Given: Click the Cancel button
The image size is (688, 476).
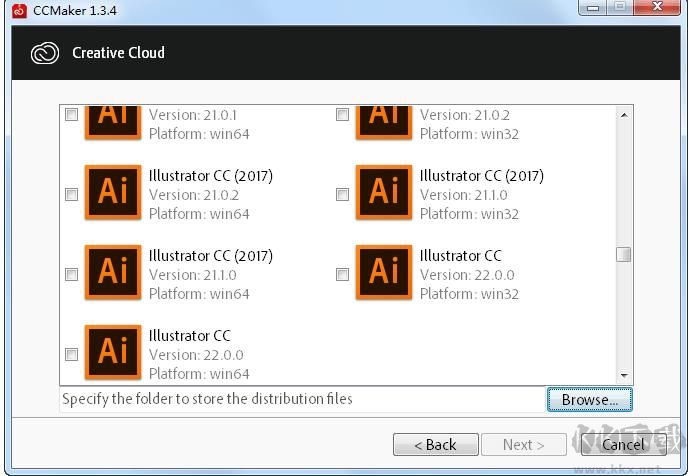Looking at the screenshot, I should [622, 444].
